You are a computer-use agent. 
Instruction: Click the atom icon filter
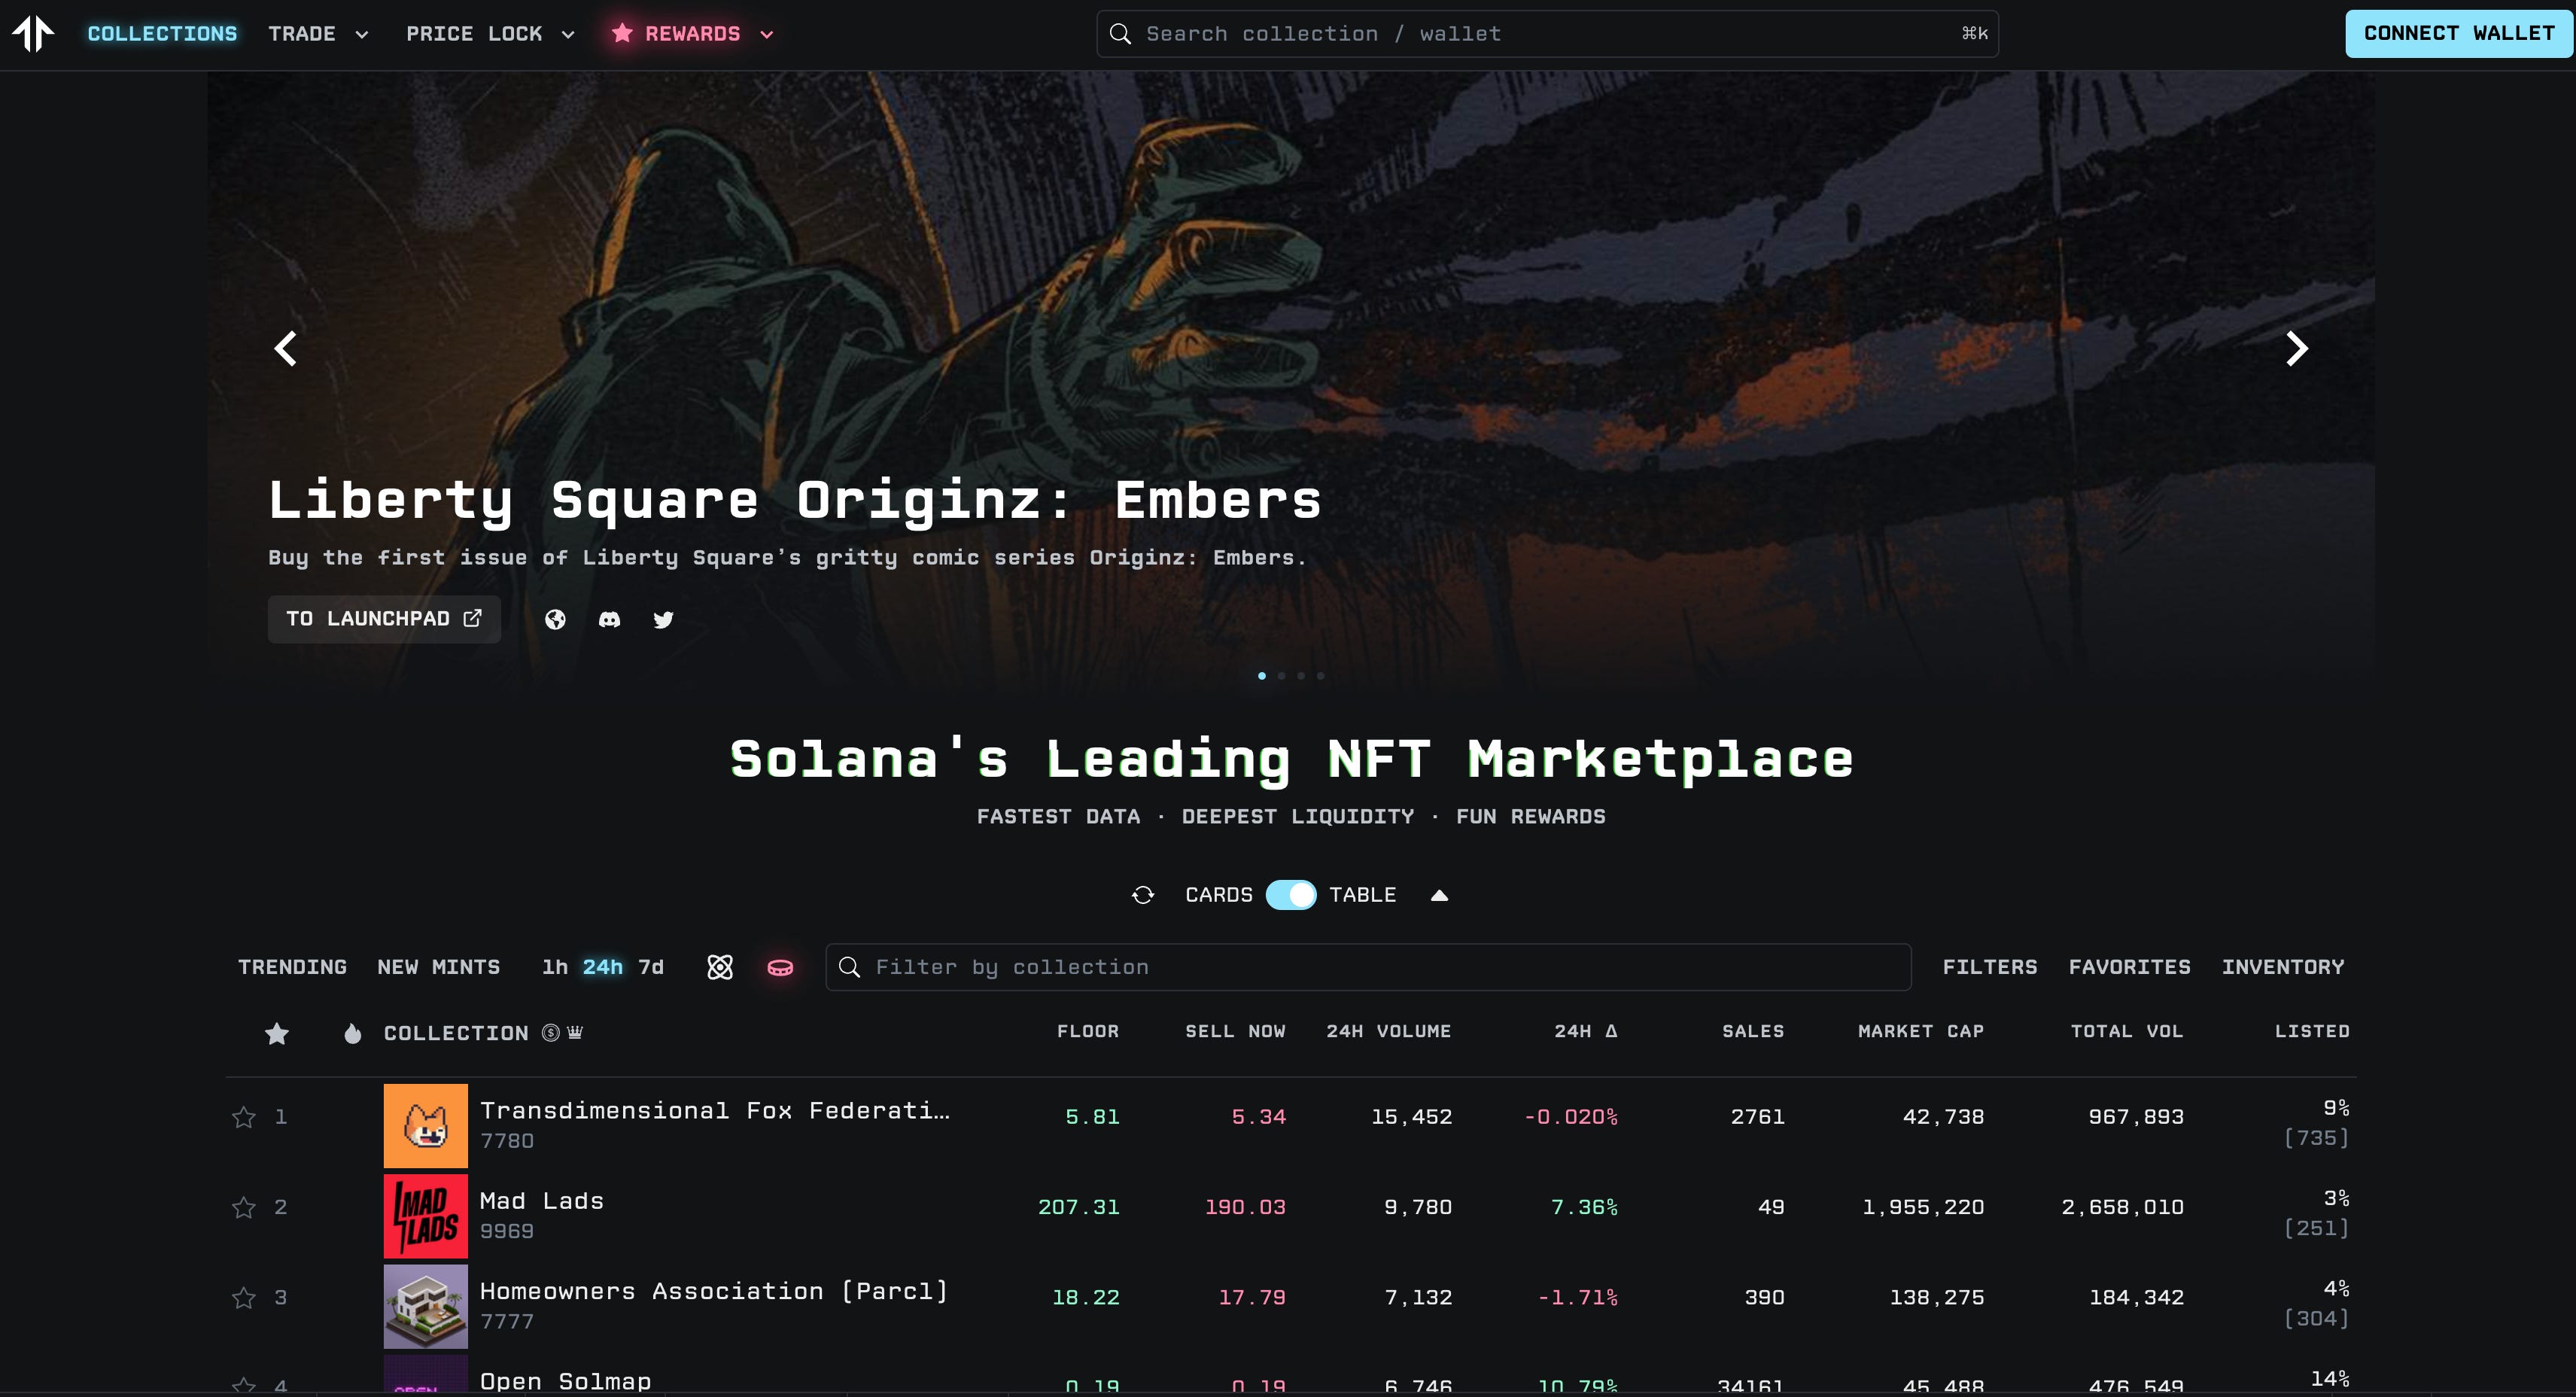[x=720, y=967]
